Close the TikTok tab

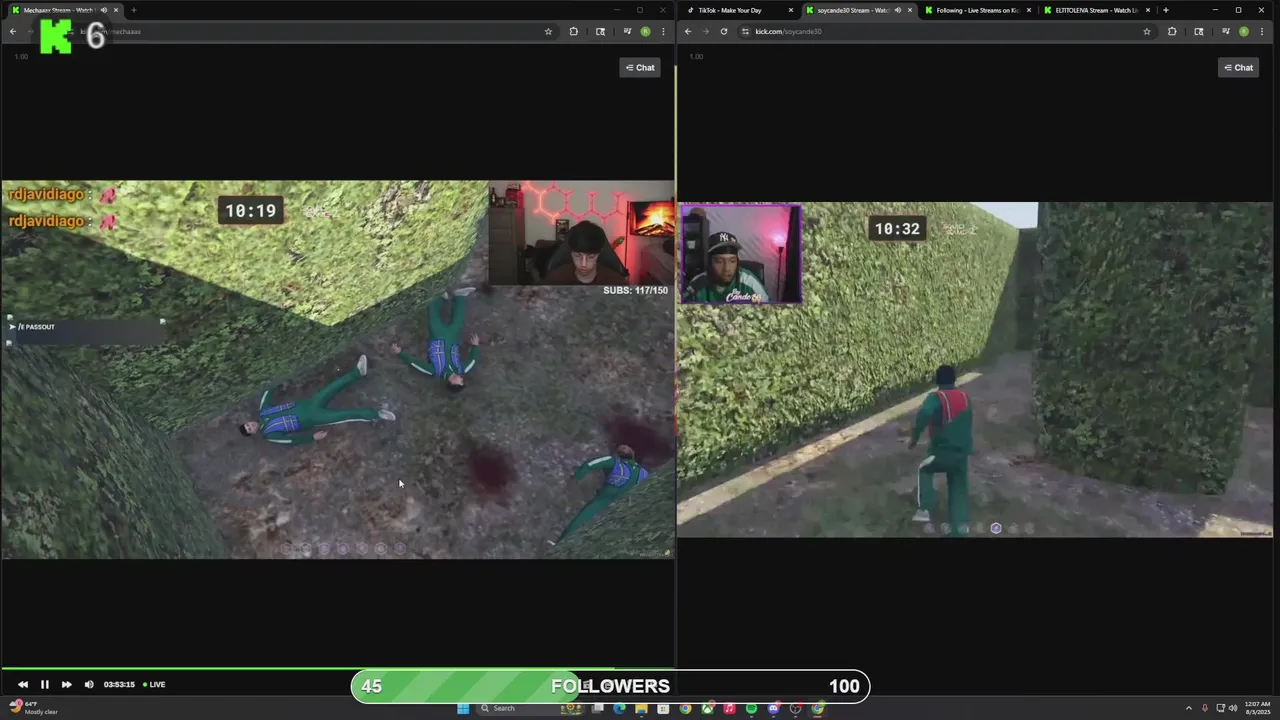point(790,10)
